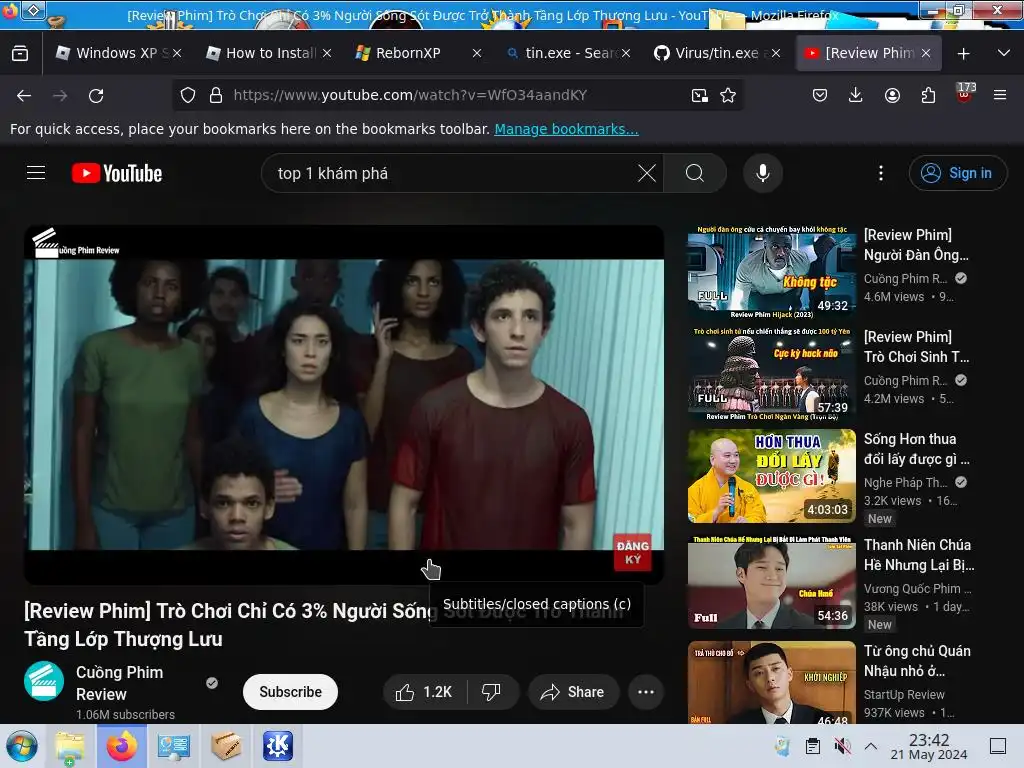Open Firefox View workspaces icon
The width and height of the screenshot is (1024, 768).
(x=20, y=54)
